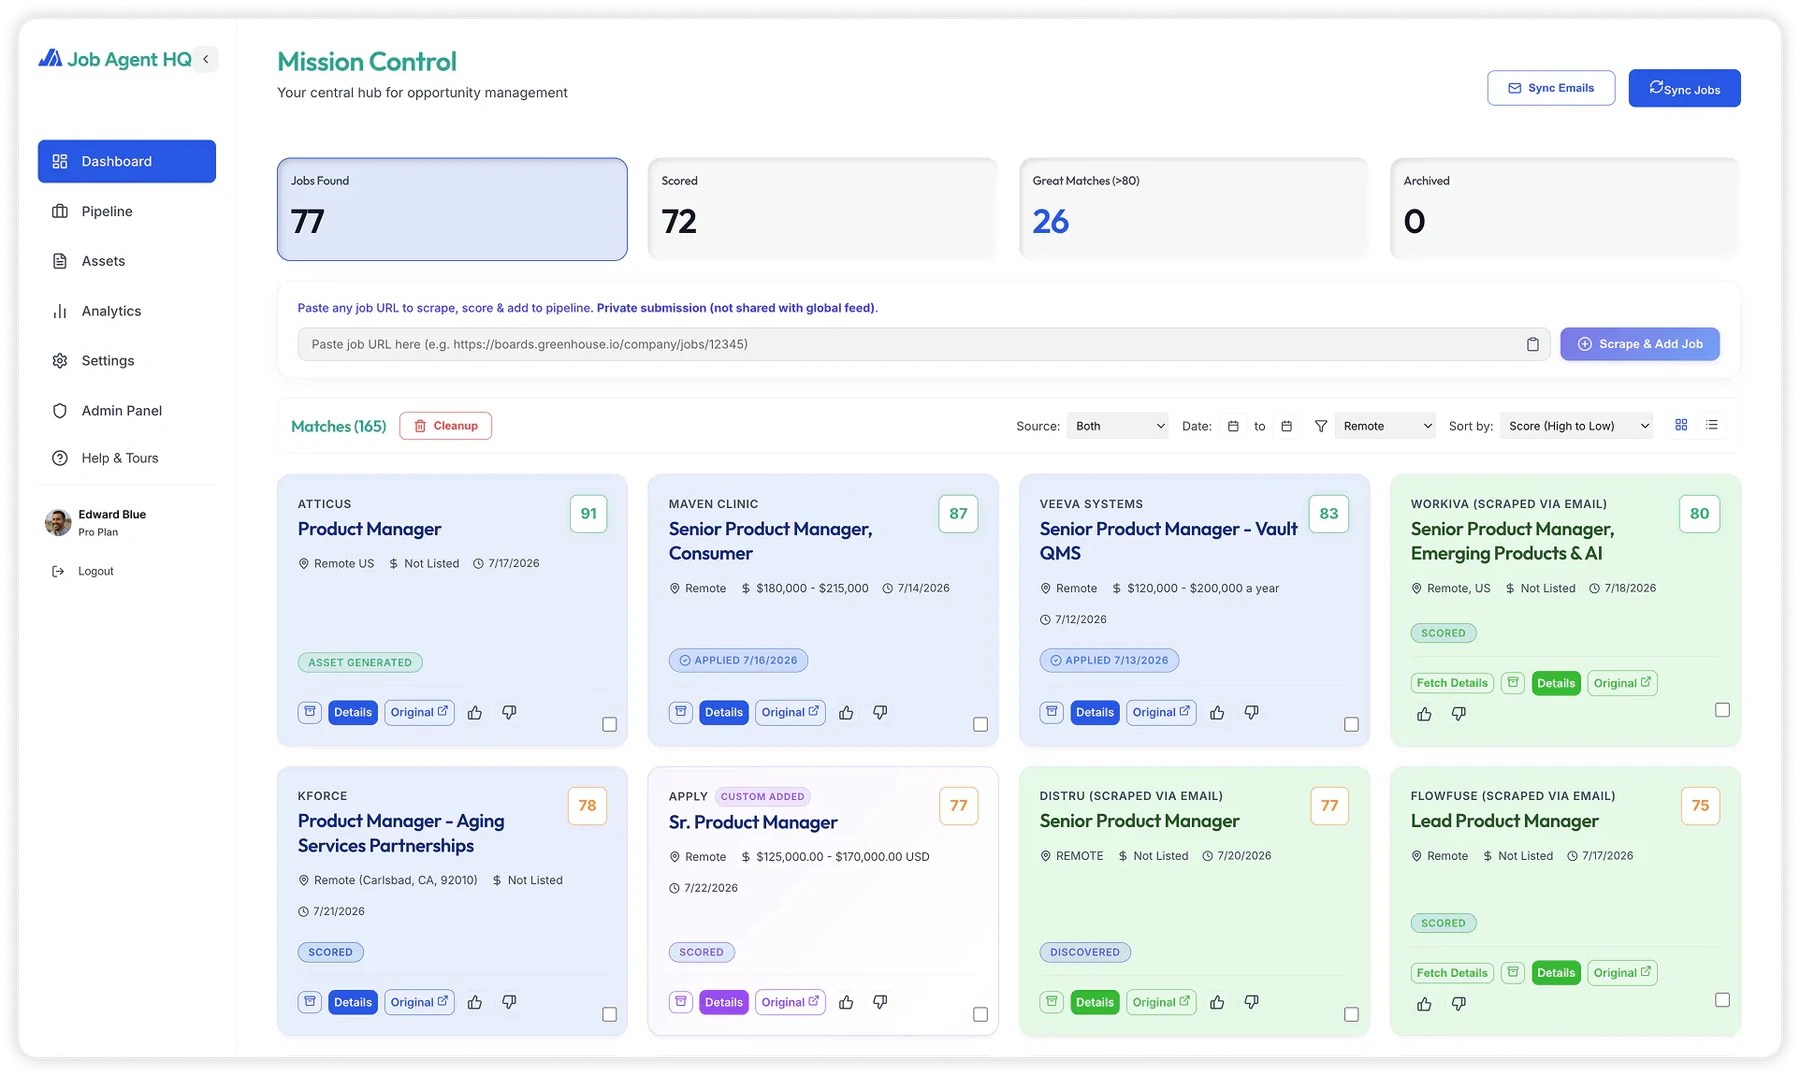The height and width of the screenshot is (1076, 1800).
Task: Click Scrape & Add Job button
Action: (x=1640, y=344)
